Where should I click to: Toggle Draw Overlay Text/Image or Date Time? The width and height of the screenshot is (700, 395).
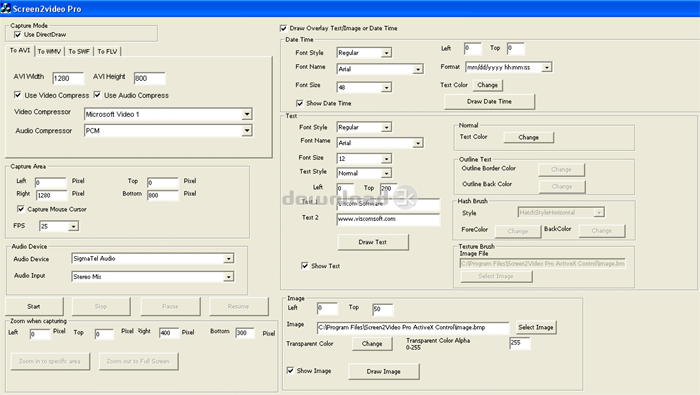pyautogui.click(x=283, y=28)
